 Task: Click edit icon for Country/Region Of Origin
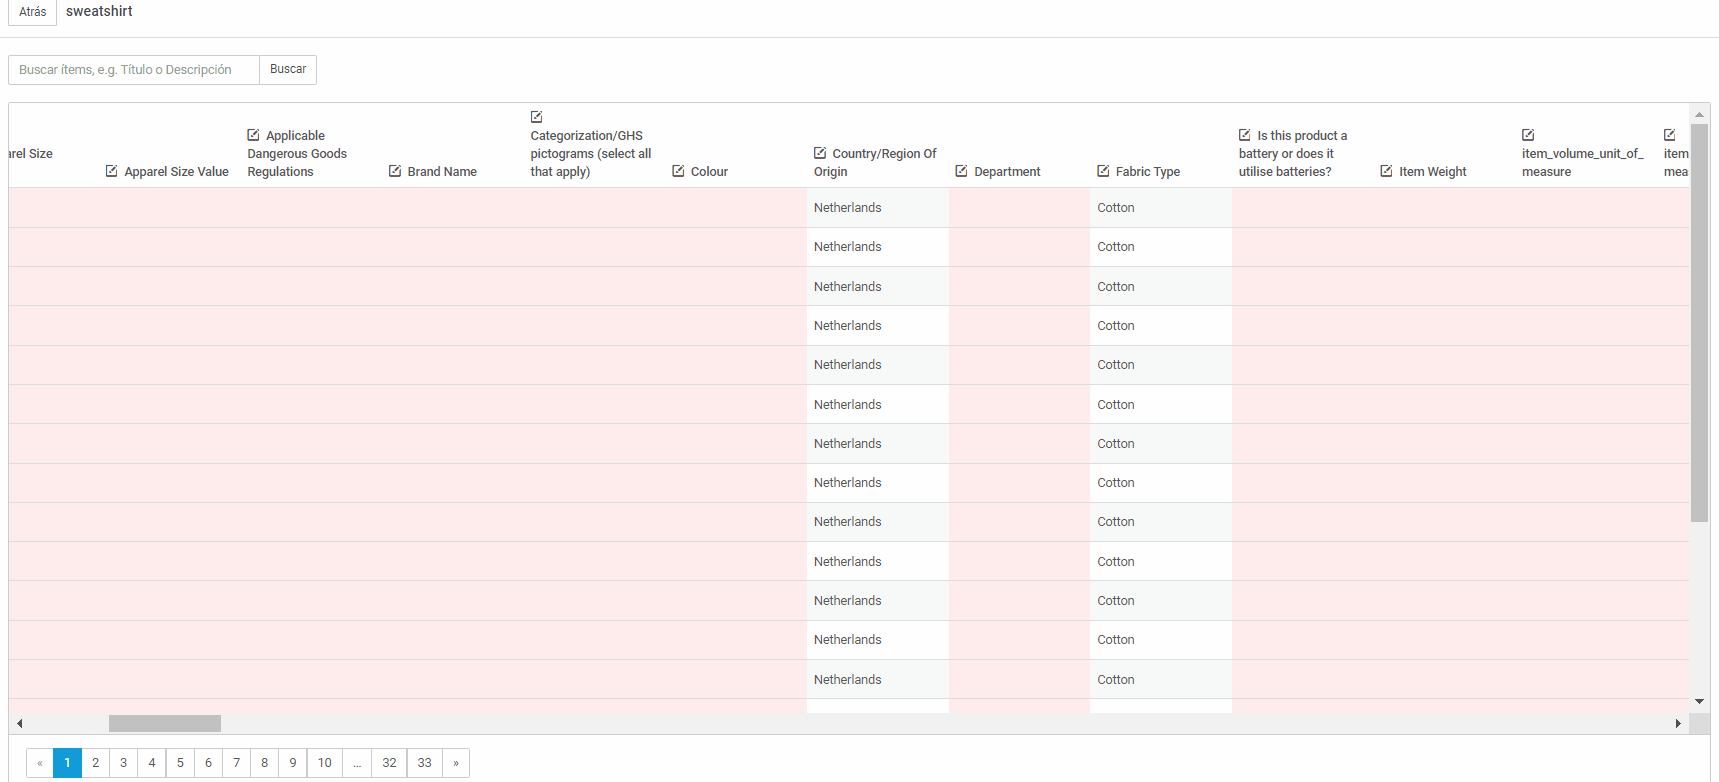click(819, 153)
